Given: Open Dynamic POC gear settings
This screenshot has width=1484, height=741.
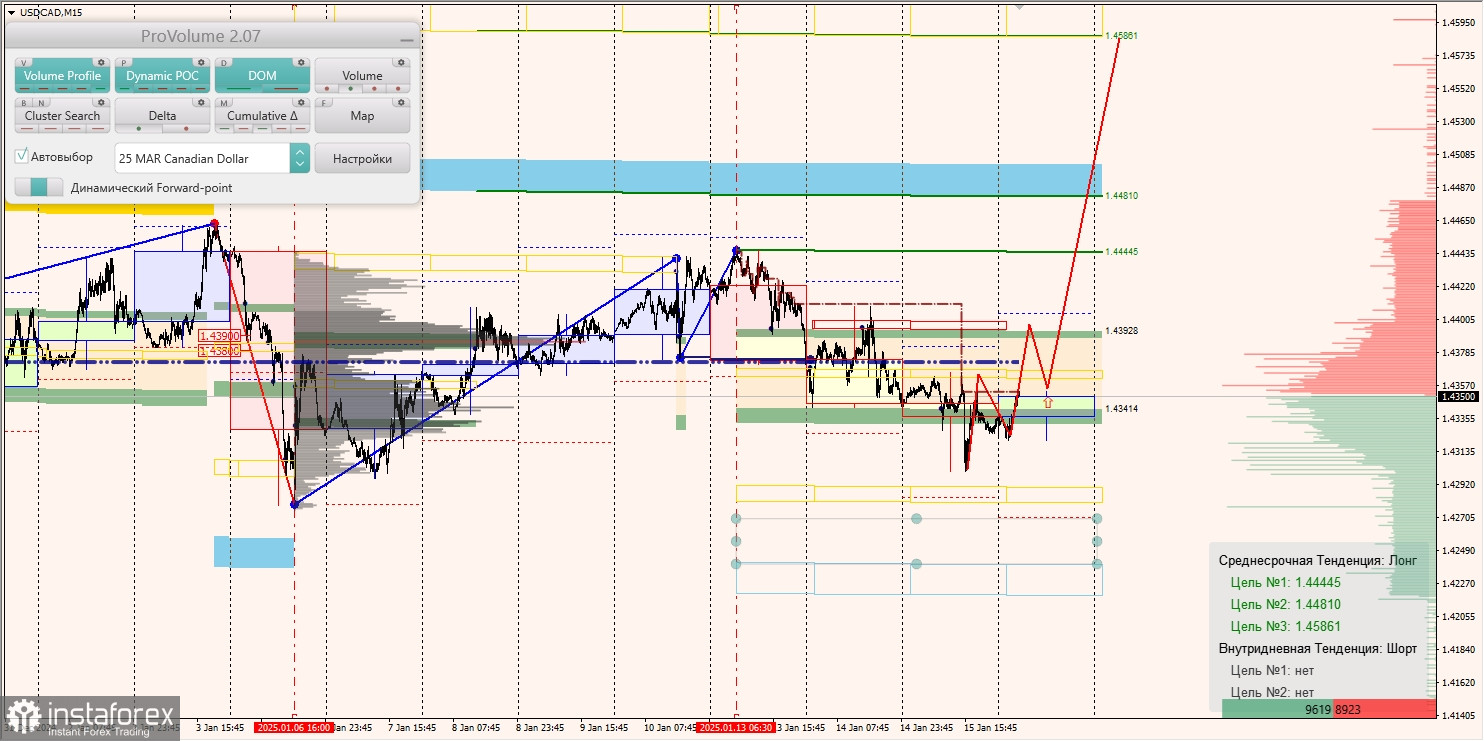Looking at the screenshot, I should pos(200,62).
